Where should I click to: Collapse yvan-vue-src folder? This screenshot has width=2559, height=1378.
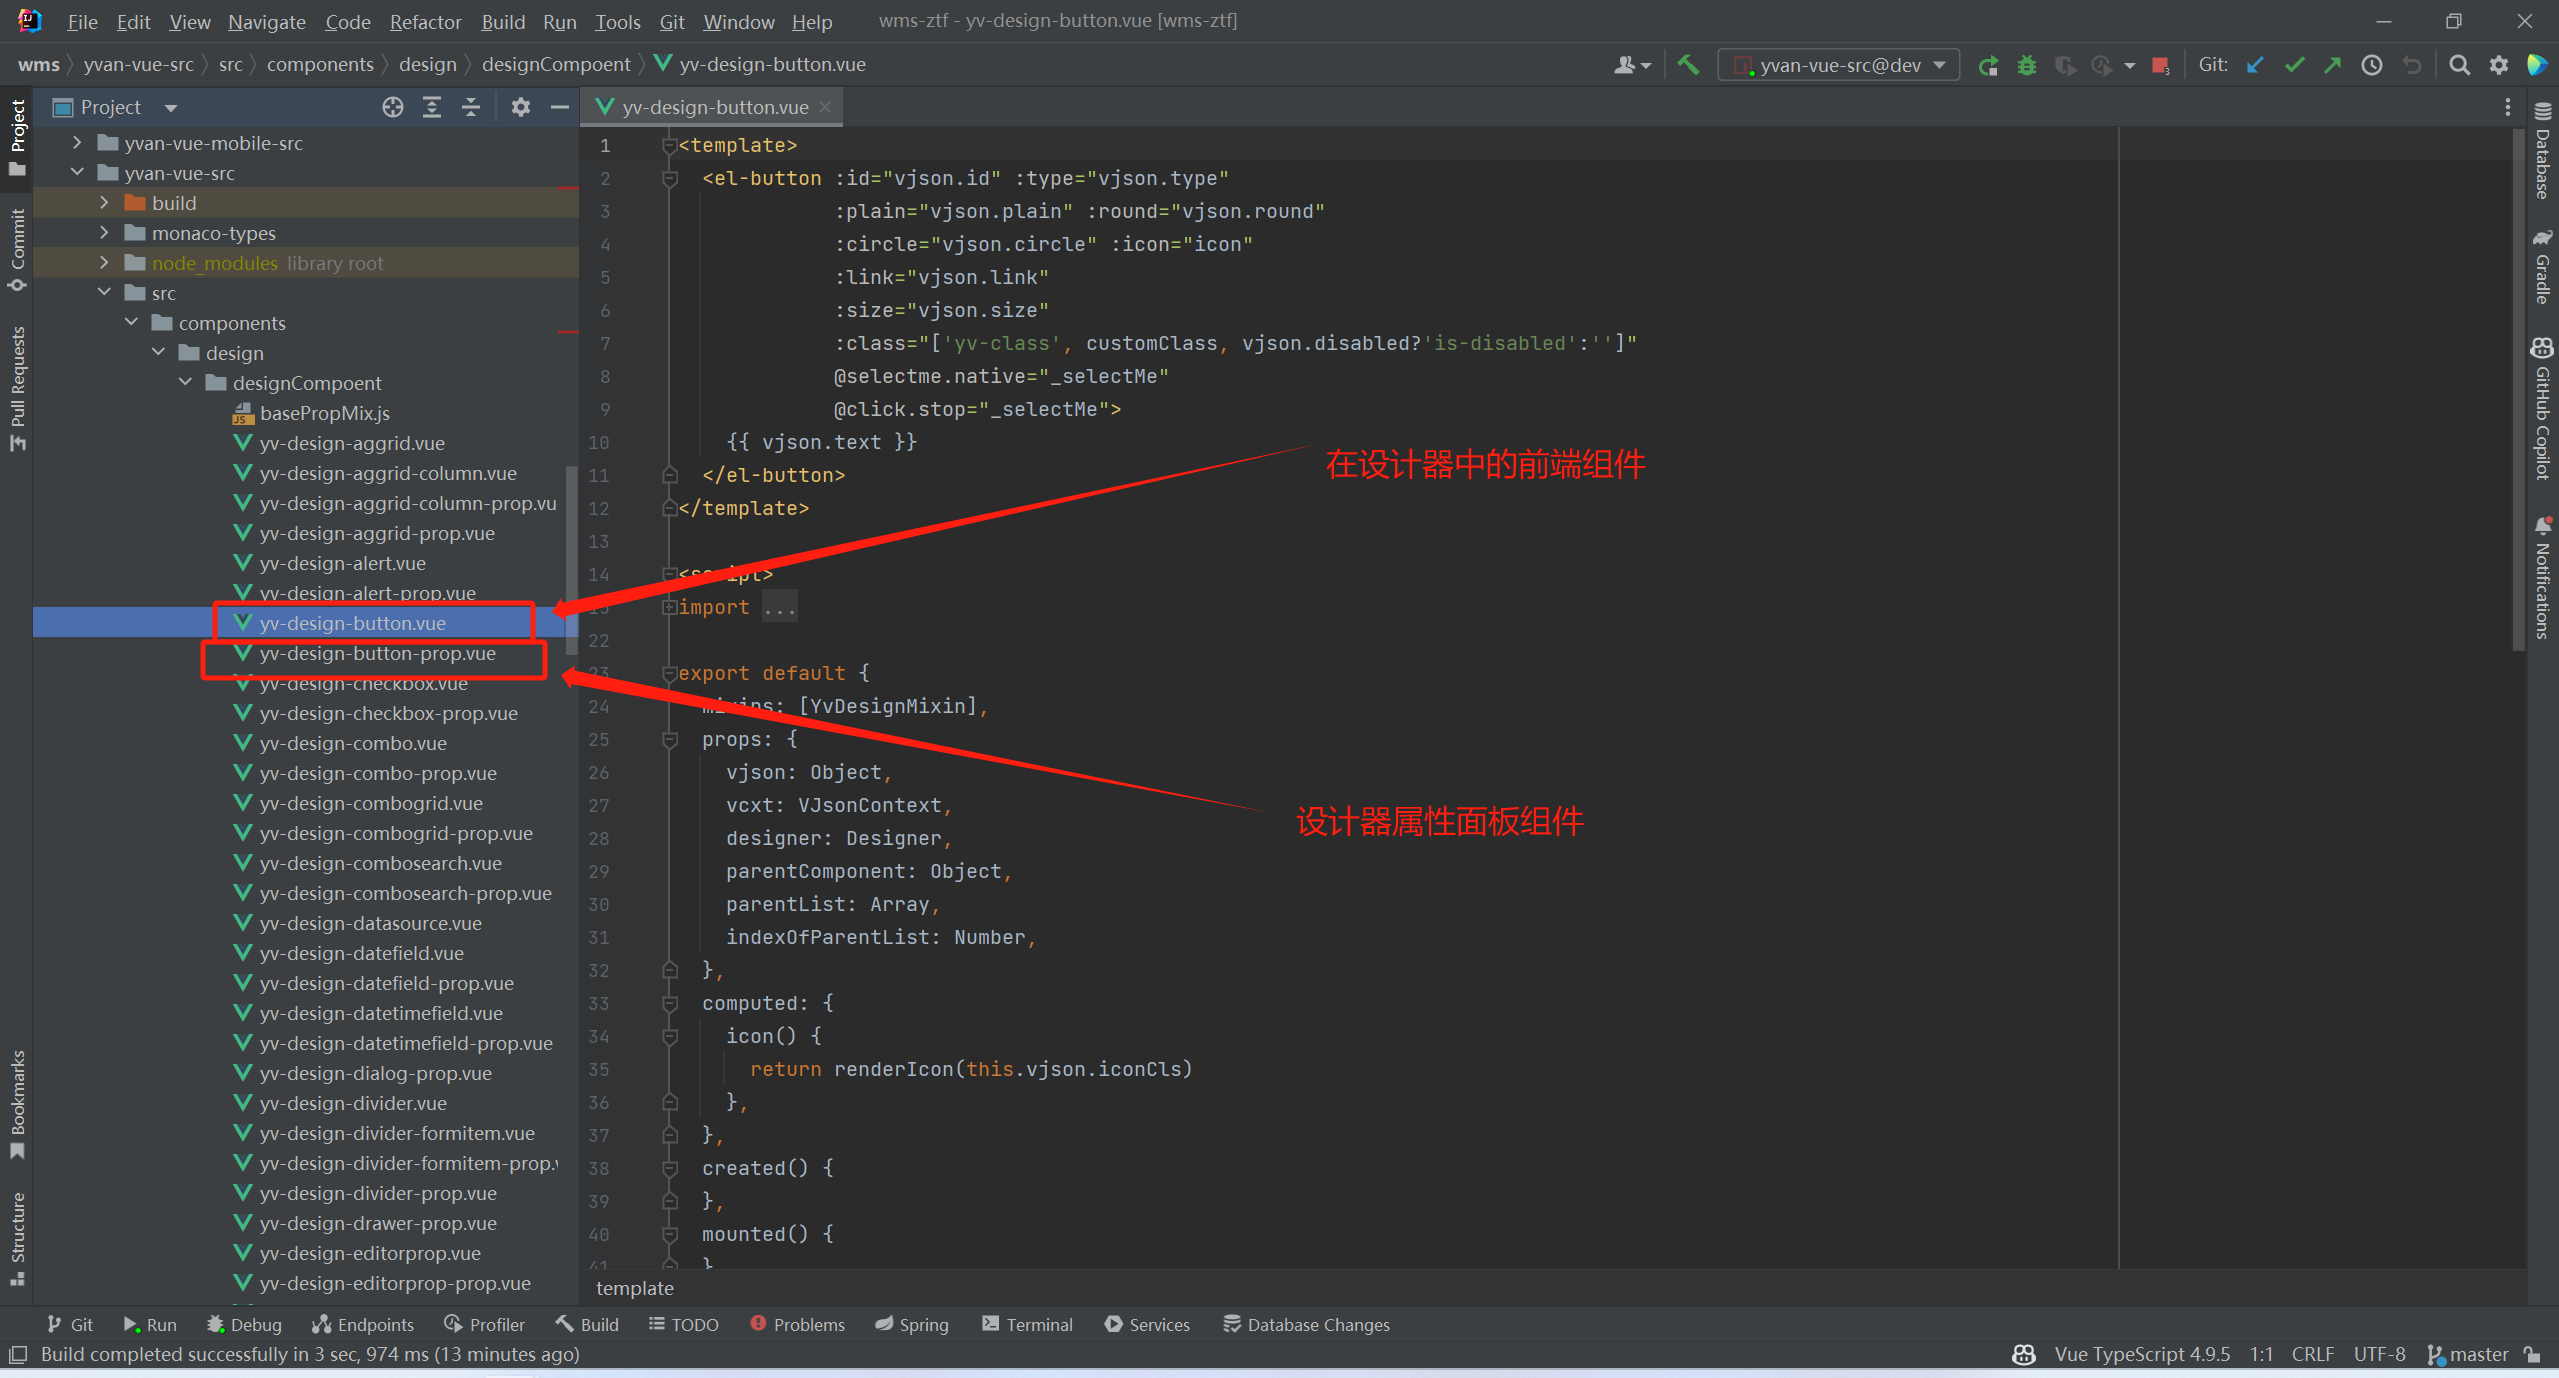click(77, 173)
